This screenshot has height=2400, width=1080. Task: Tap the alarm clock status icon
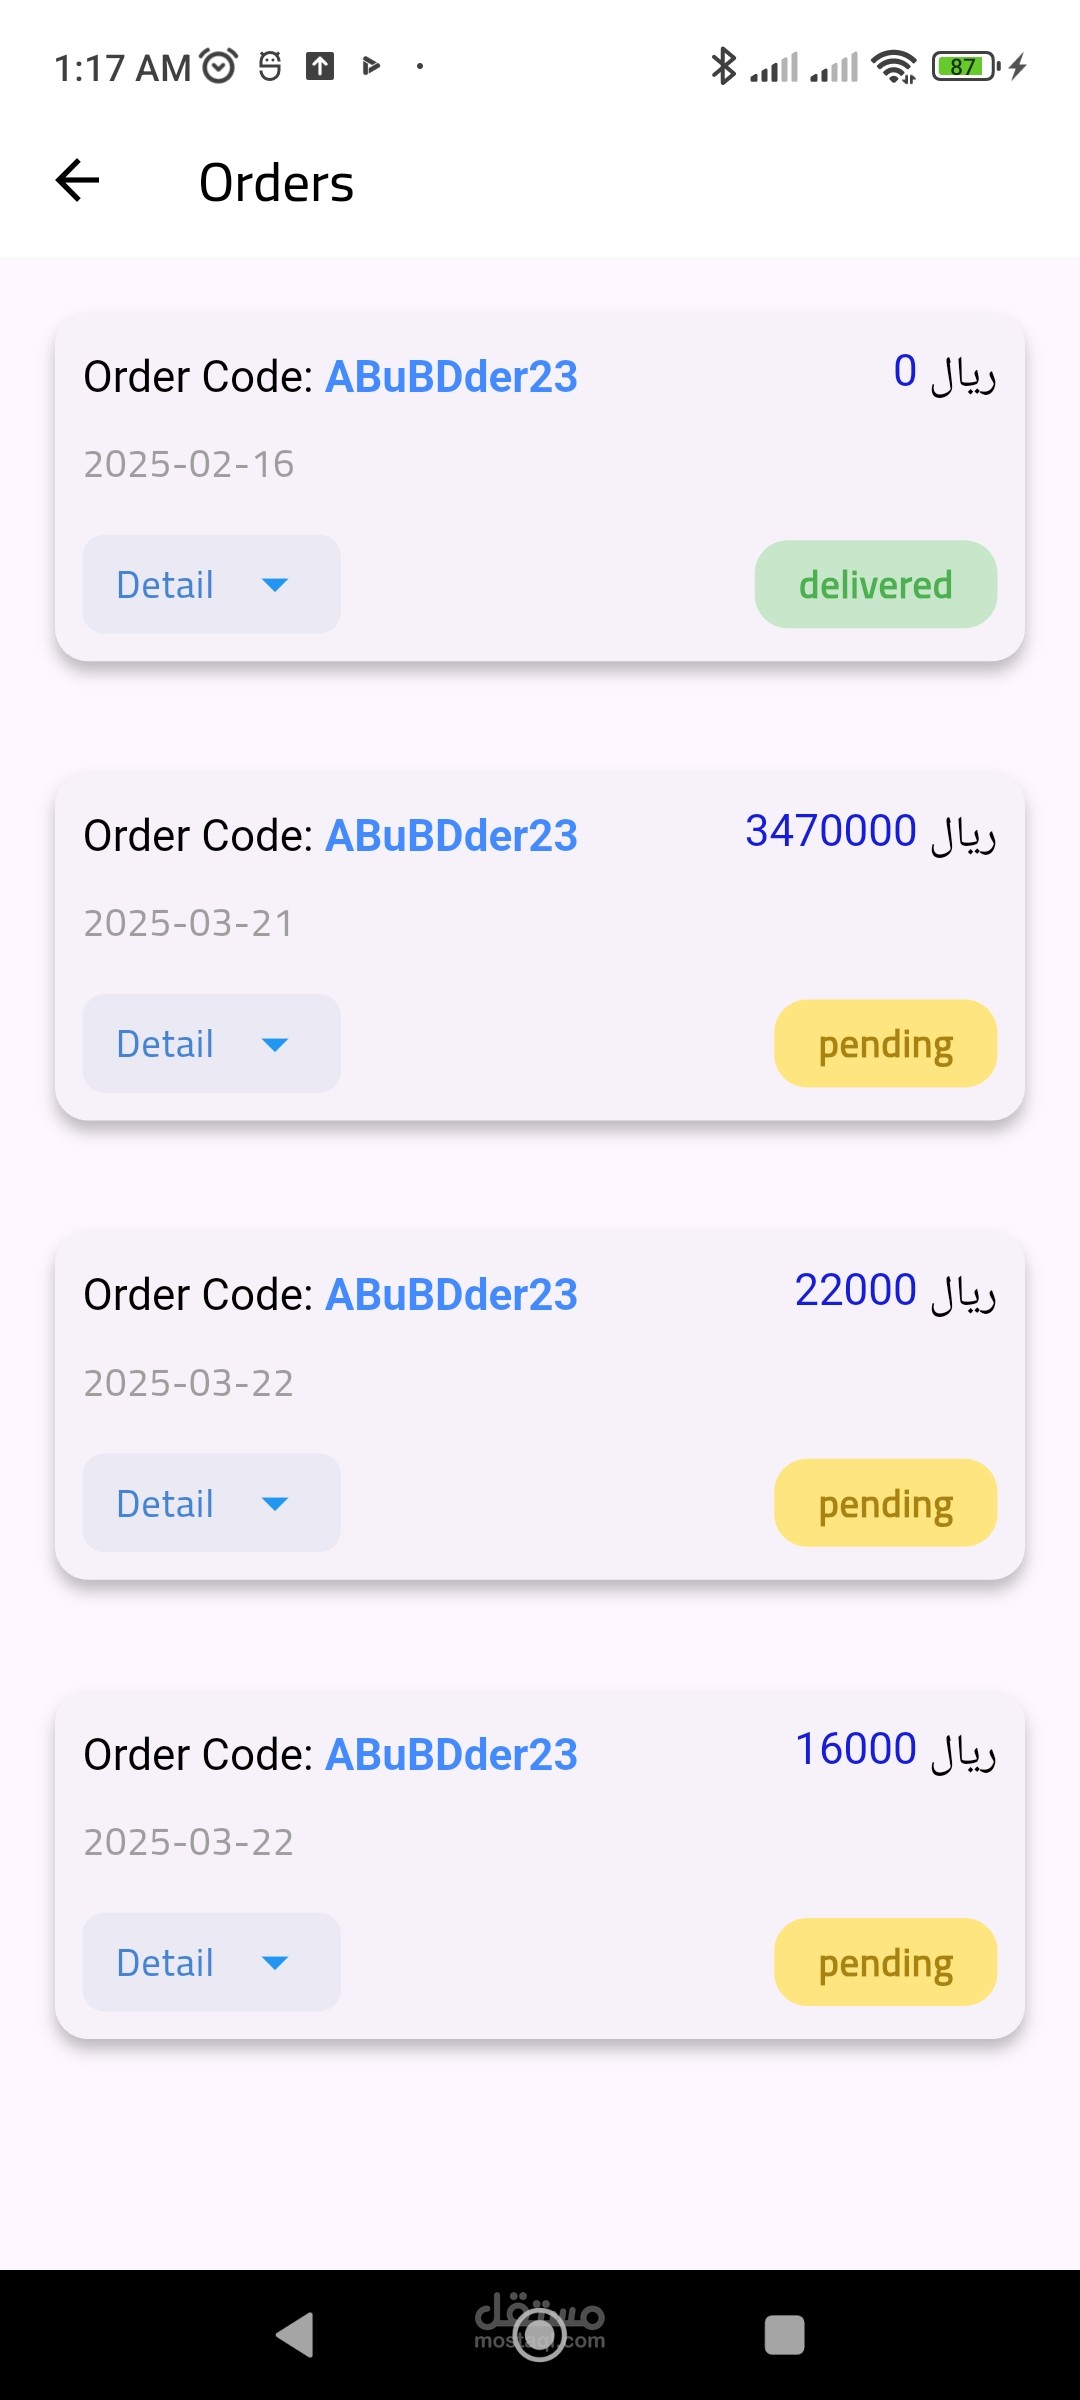tap(219, 66)
